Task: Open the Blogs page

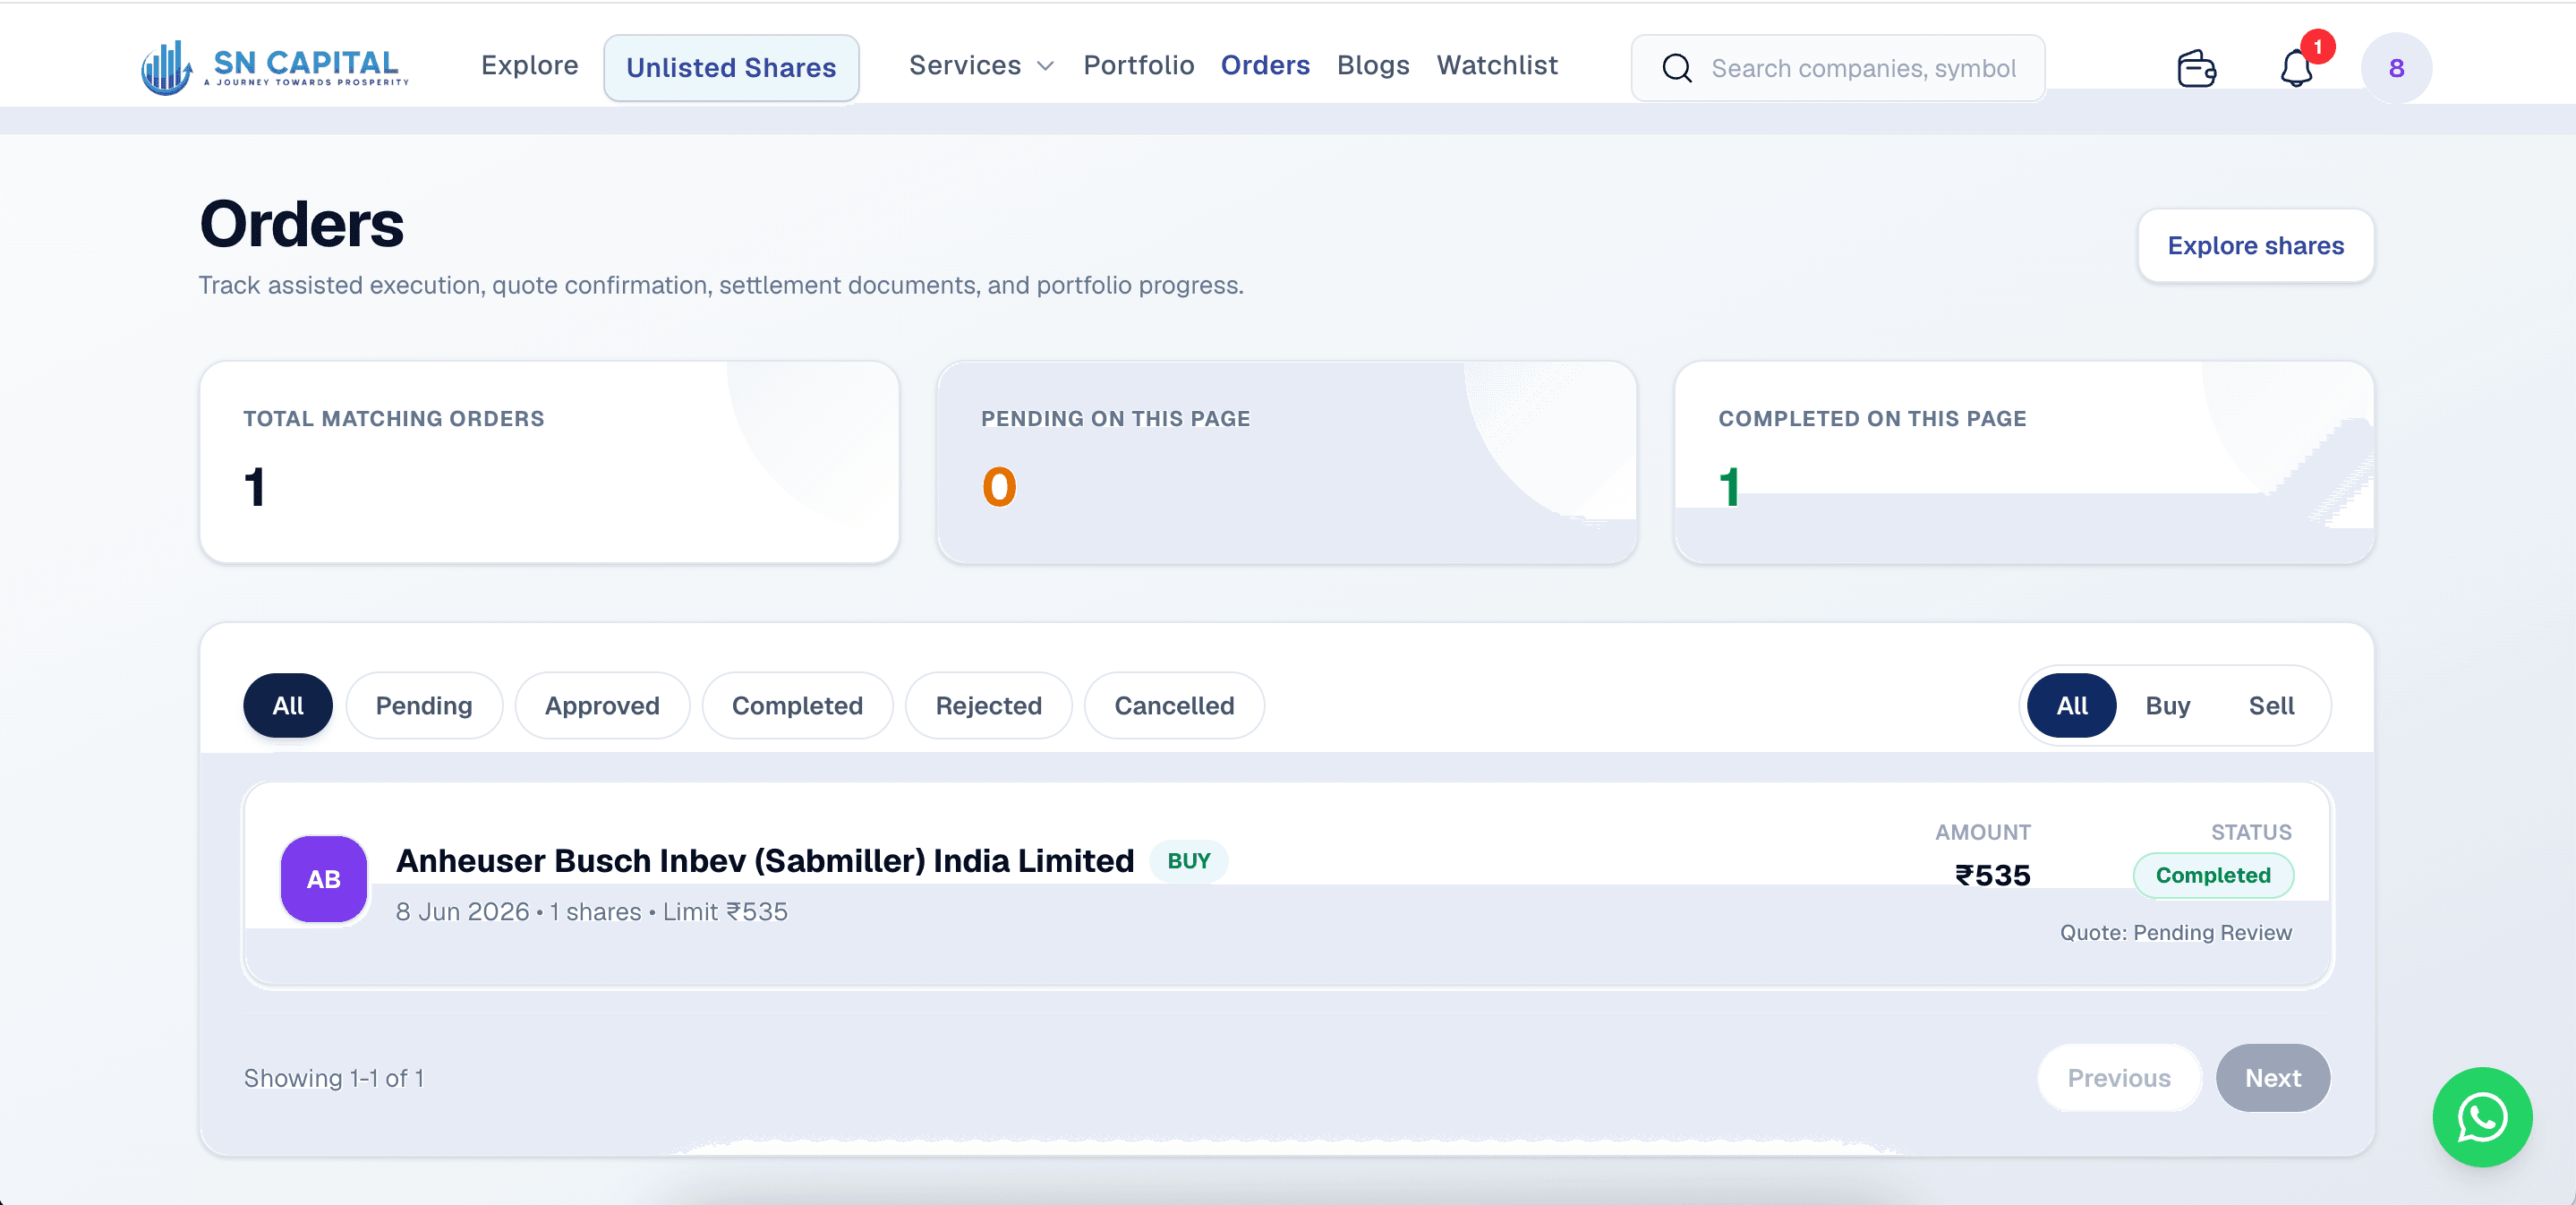Action: [x=1373, y=65]
